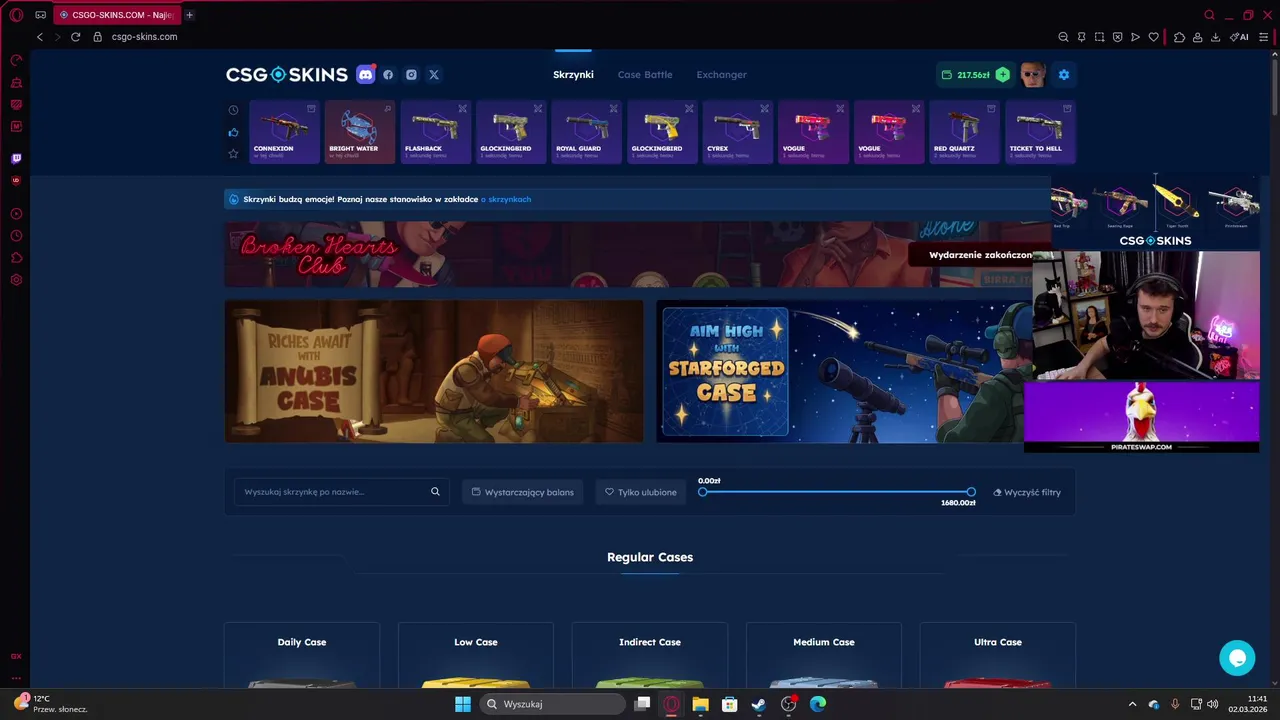Open the Opera AI assistant icon

(1239, 37)
